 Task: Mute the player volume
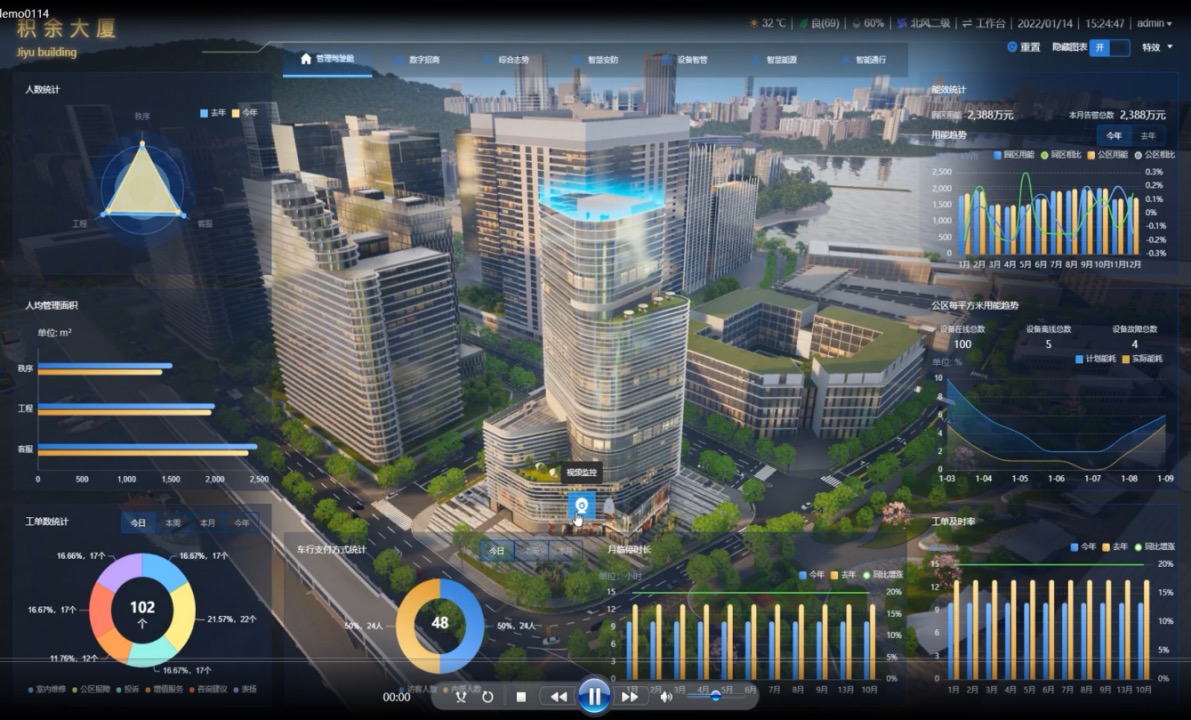[666, 696]
